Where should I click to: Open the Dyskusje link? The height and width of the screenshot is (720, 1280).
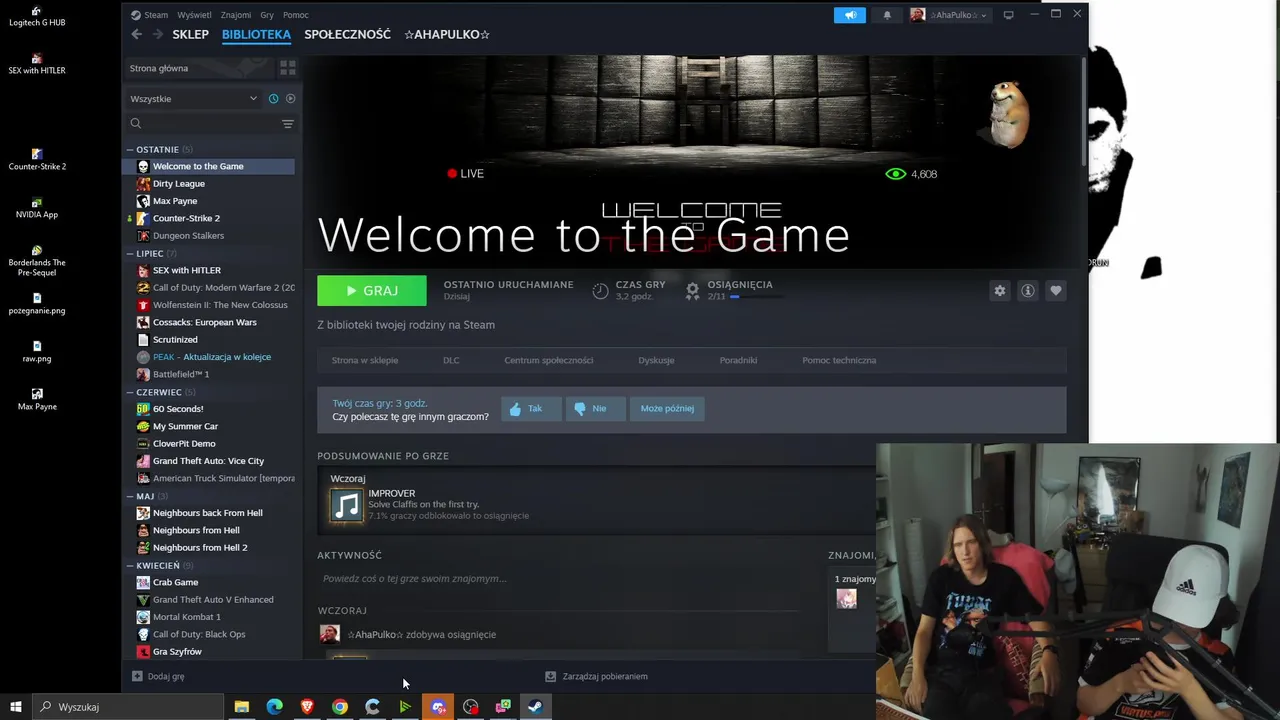(656, 360)
